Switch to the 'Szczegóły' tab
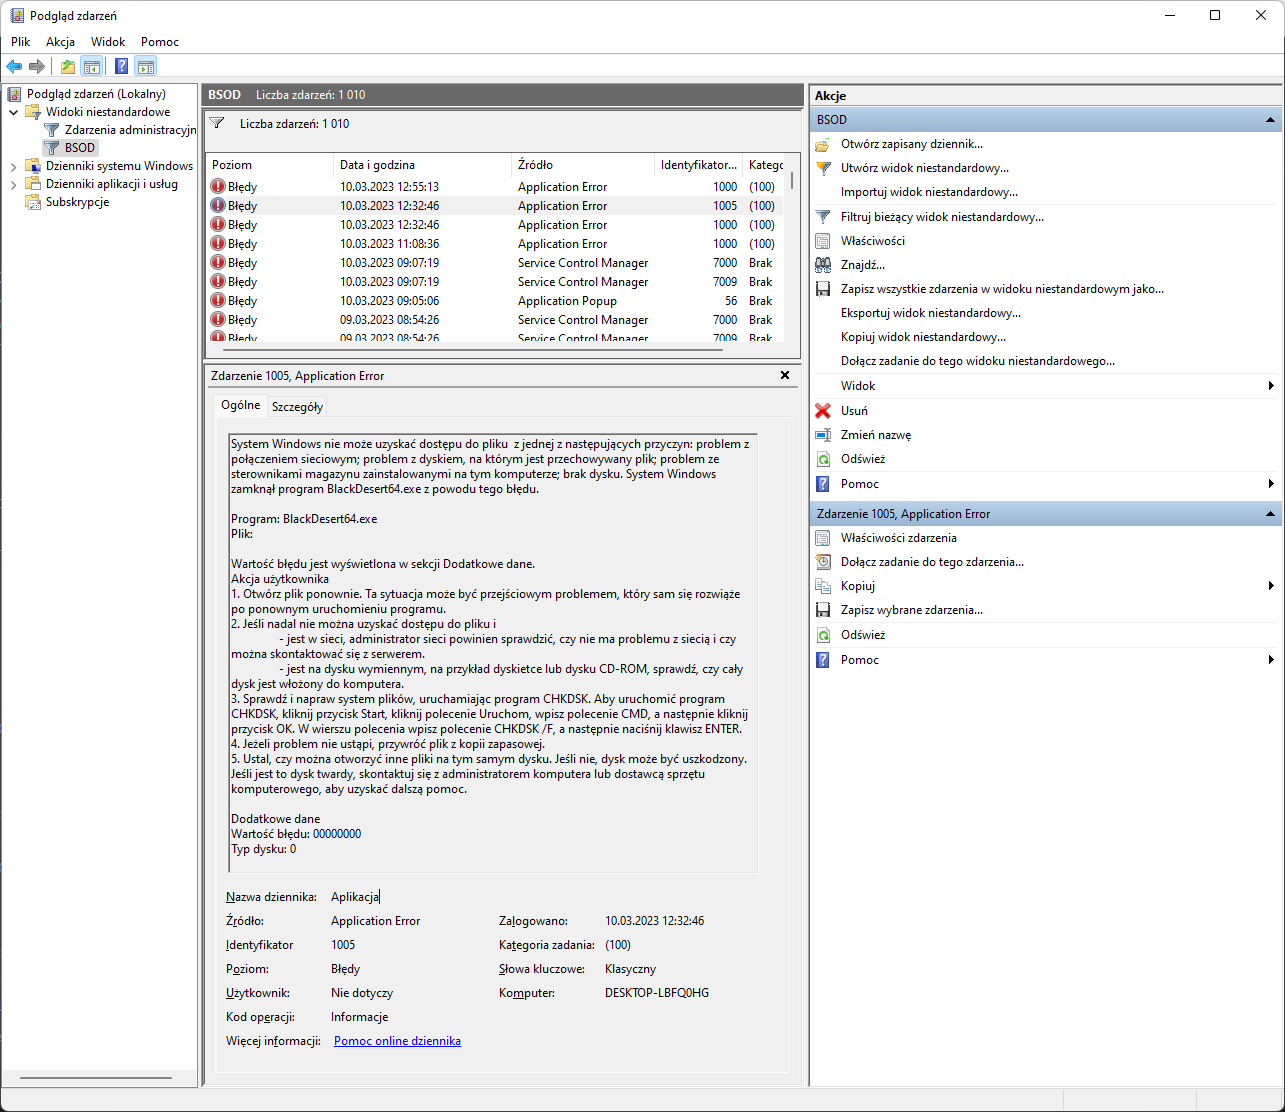 (x=297, y=407)
